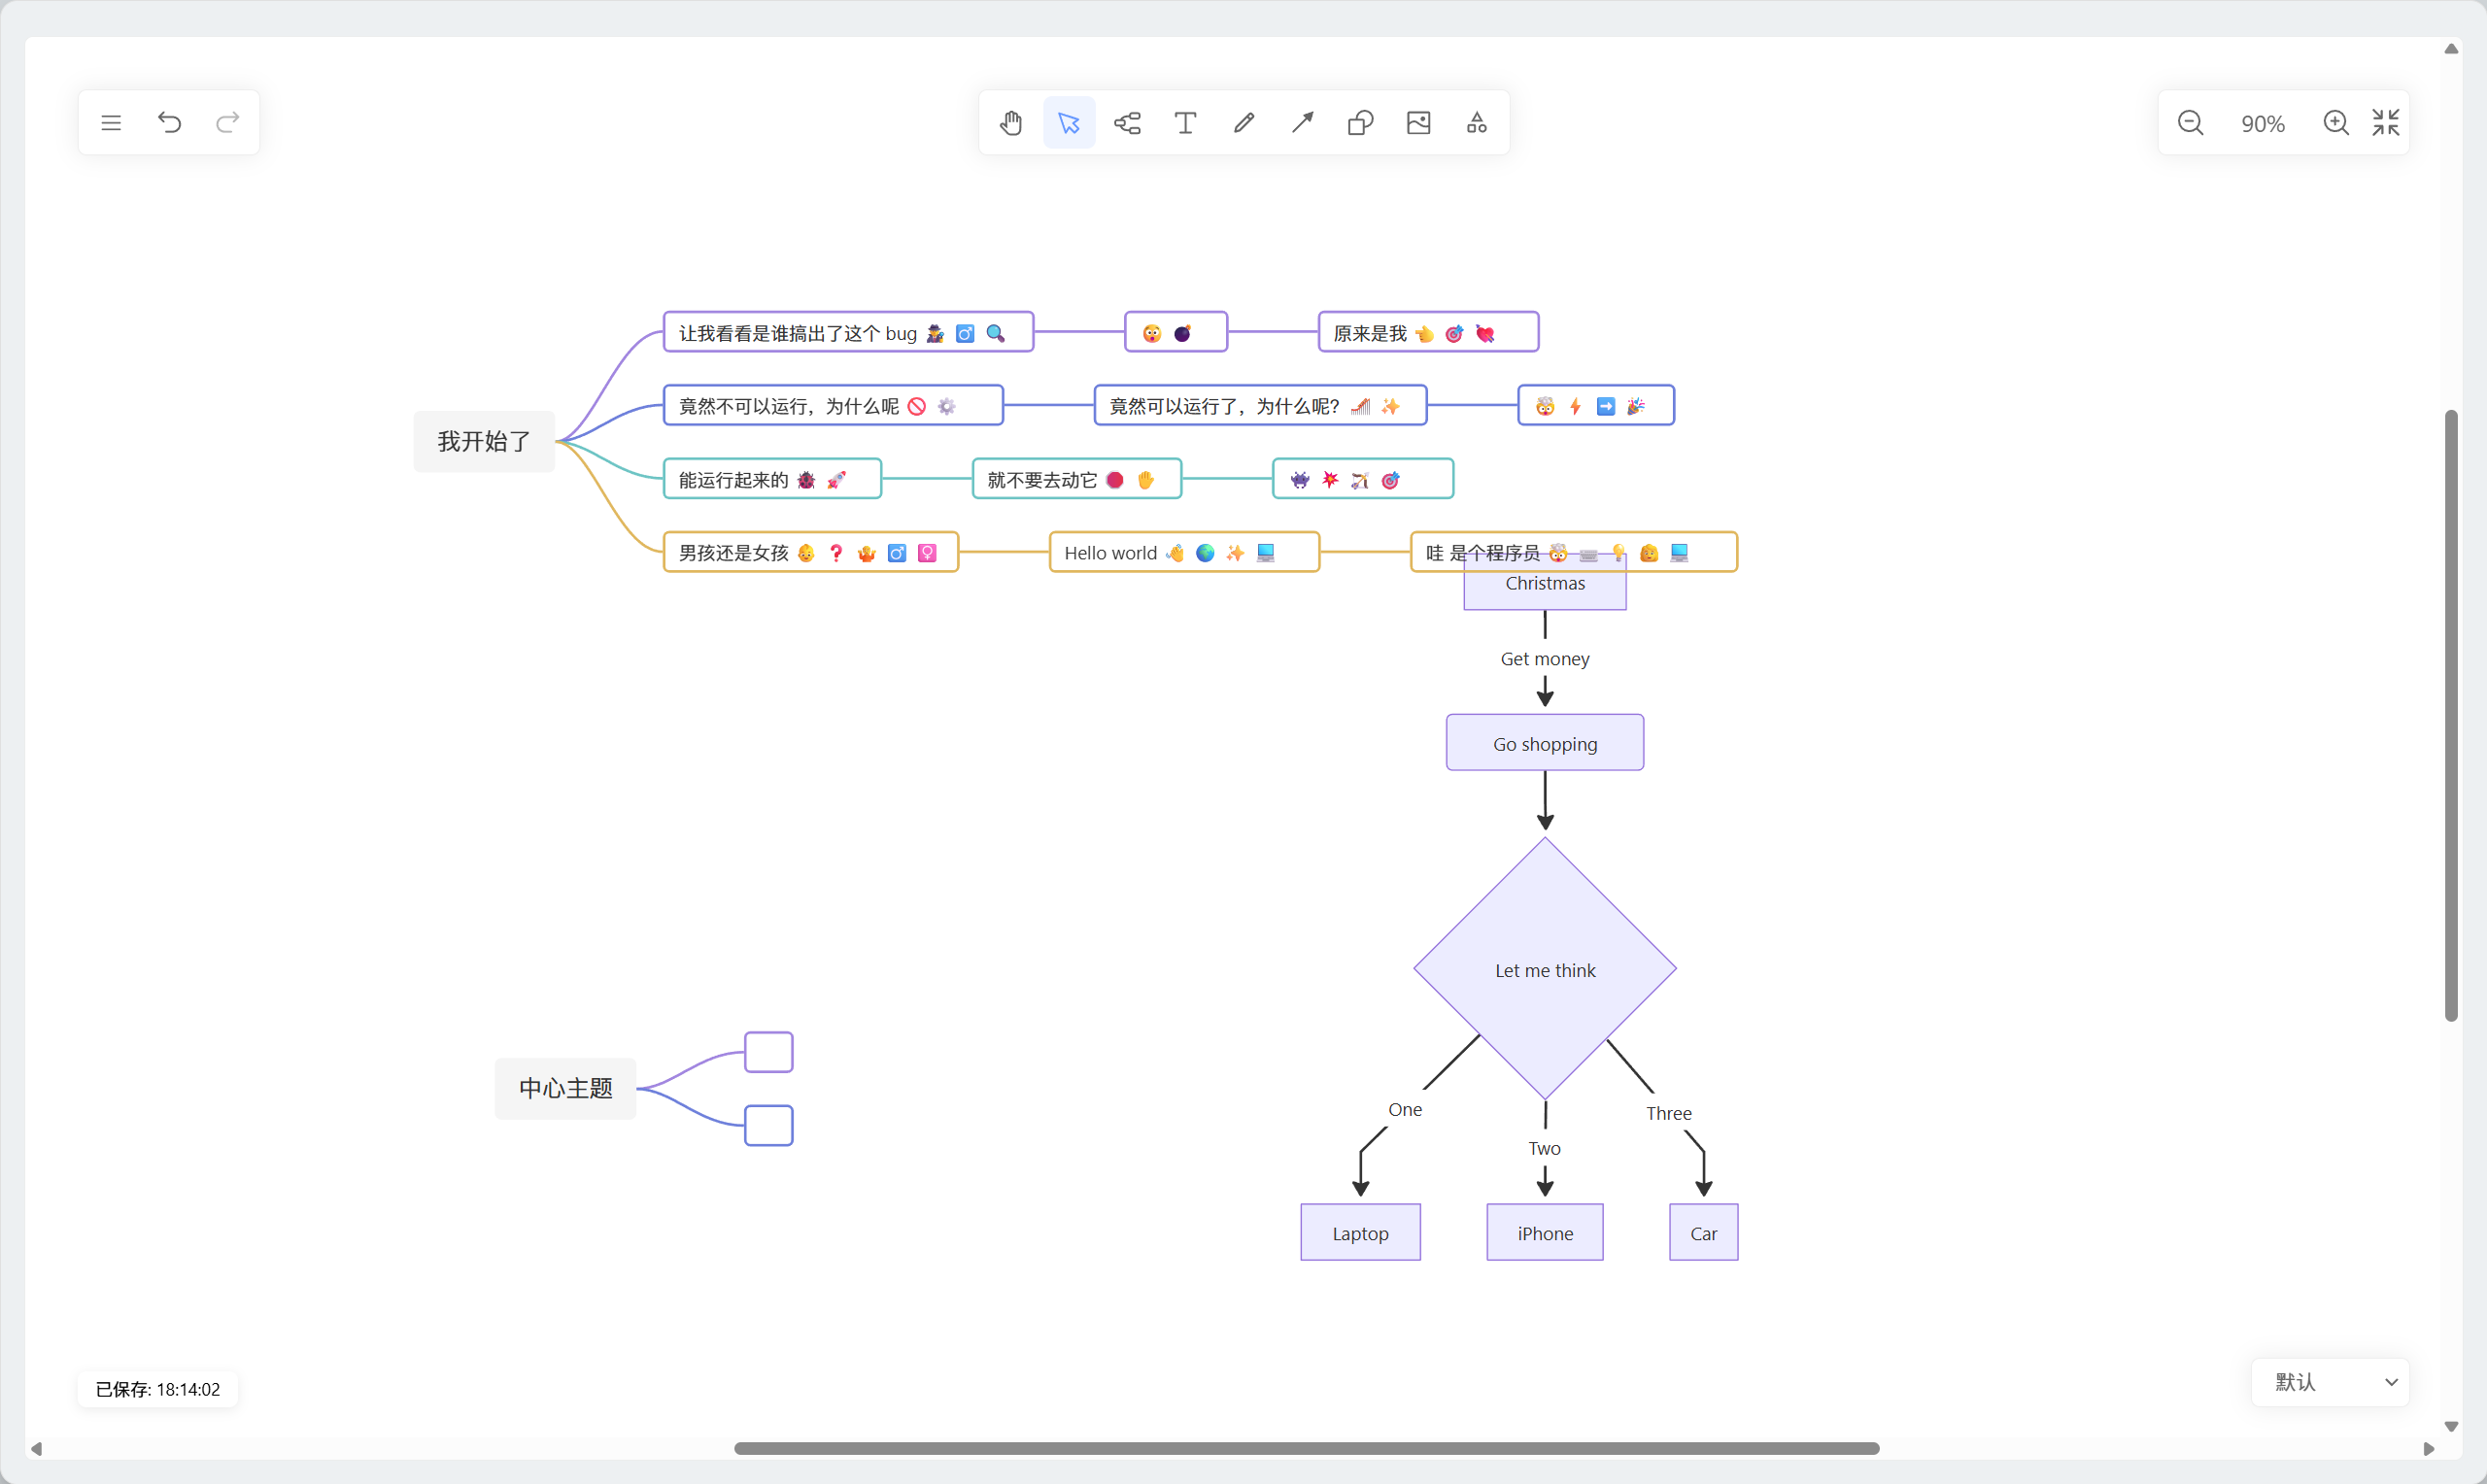The width and height of the screenshot is (2487, 1484).
Task: Open the extra tools shapes icon
Action: [x=1476, y=123]
